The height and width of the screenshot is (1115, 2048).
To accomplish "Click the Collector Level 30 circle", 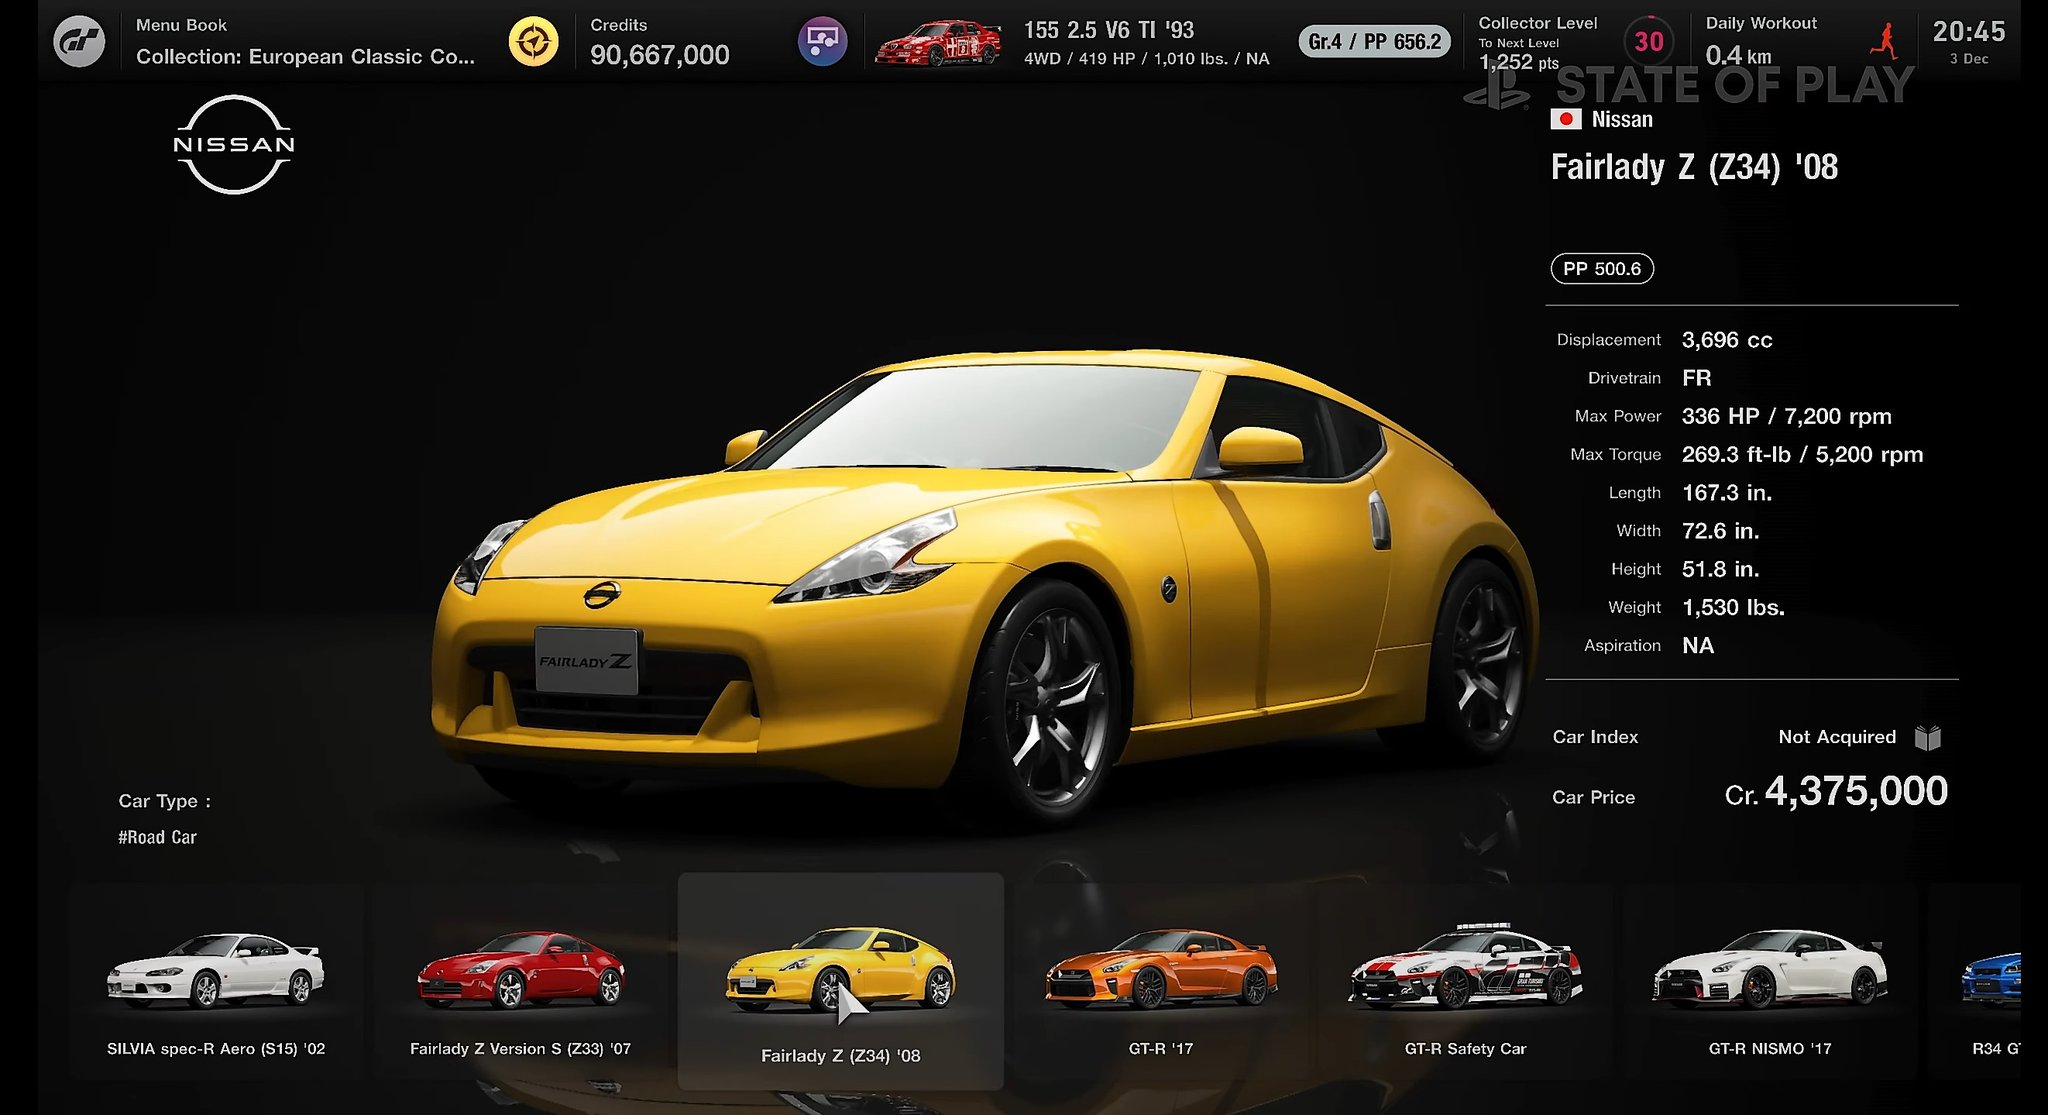I will pos(1648,41).
